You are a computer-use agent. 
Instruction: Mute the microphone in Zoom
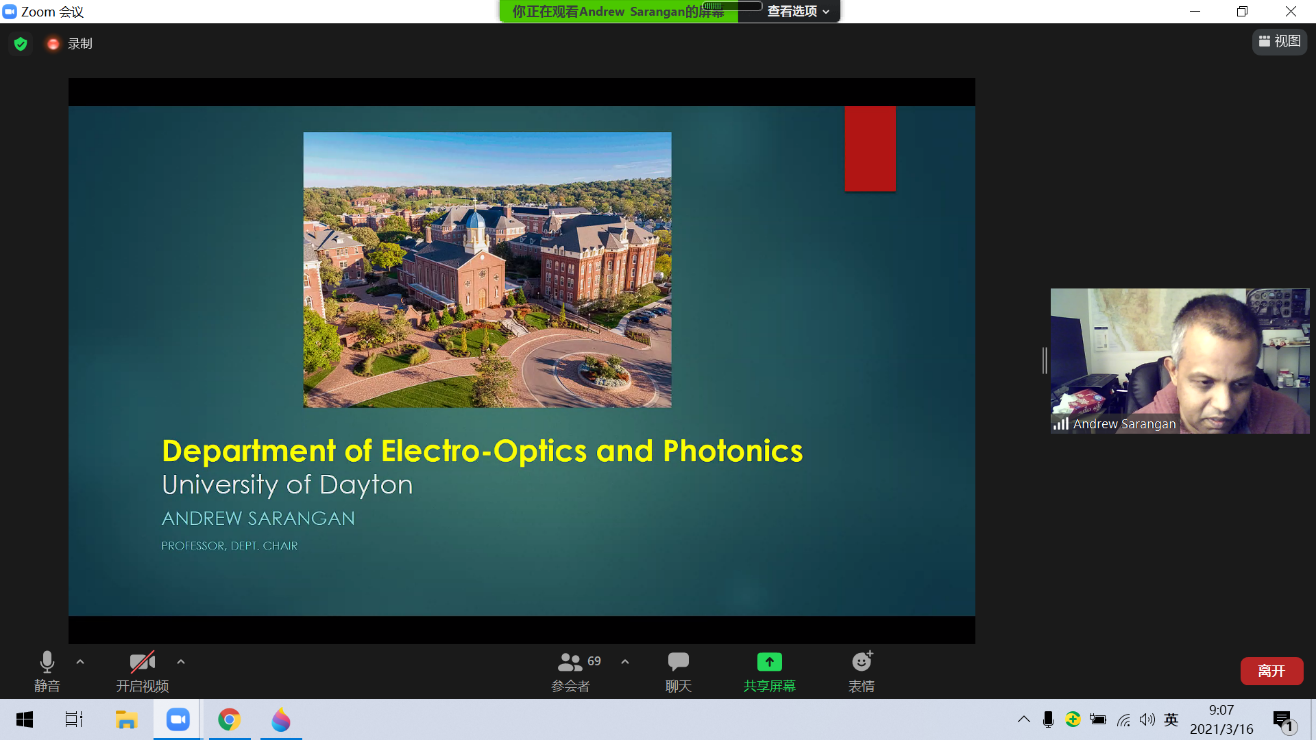47,671
